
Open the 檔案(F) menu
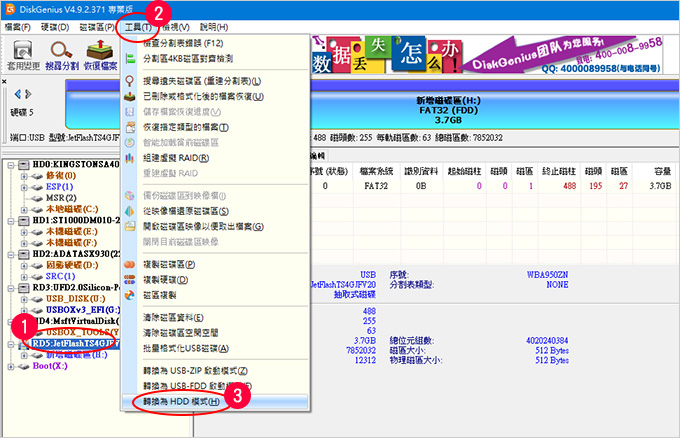tap(17, 27)
